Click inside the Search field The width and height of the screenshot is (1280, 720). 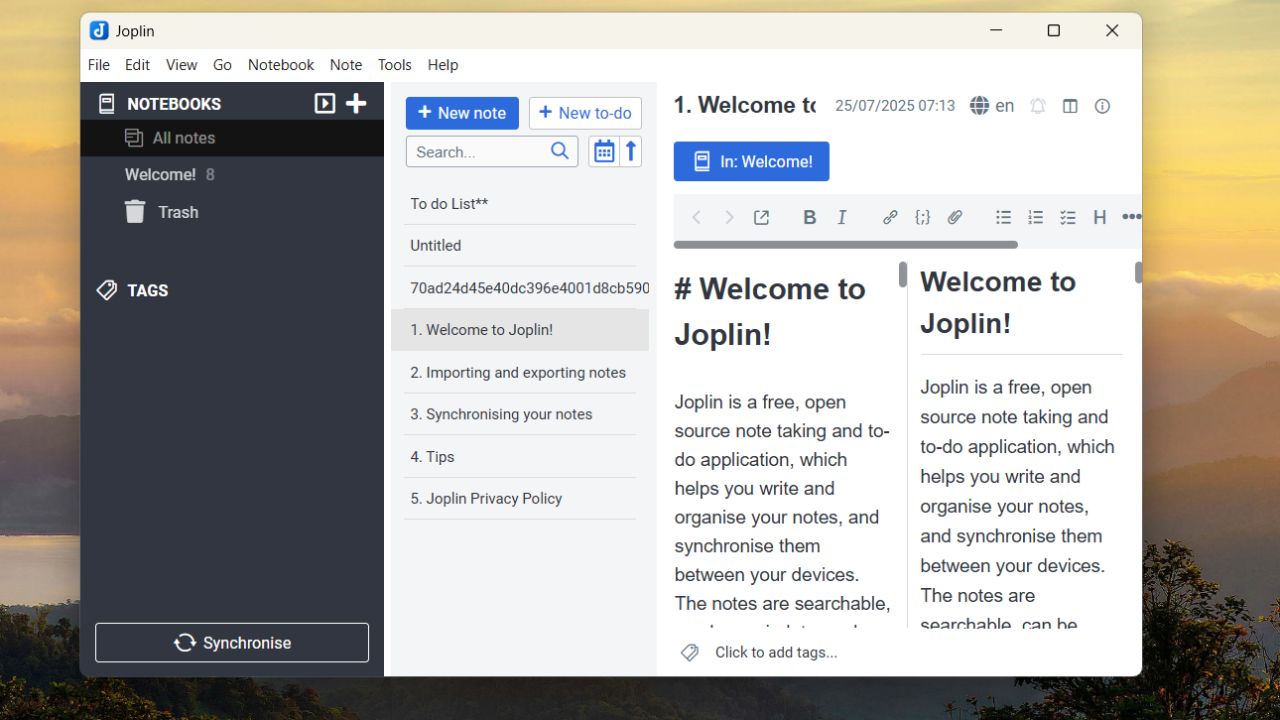480,151
